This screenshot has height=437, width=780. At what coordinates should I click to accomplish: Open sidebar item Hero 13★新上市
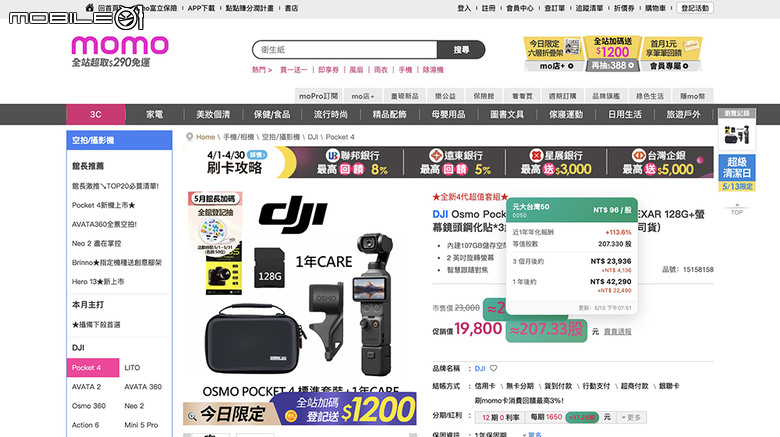coord(98,281)
